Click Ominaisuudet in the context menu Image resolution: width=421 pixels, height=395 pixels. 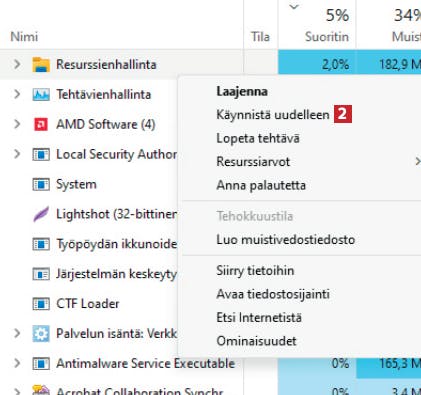click(x=256, y=341)
